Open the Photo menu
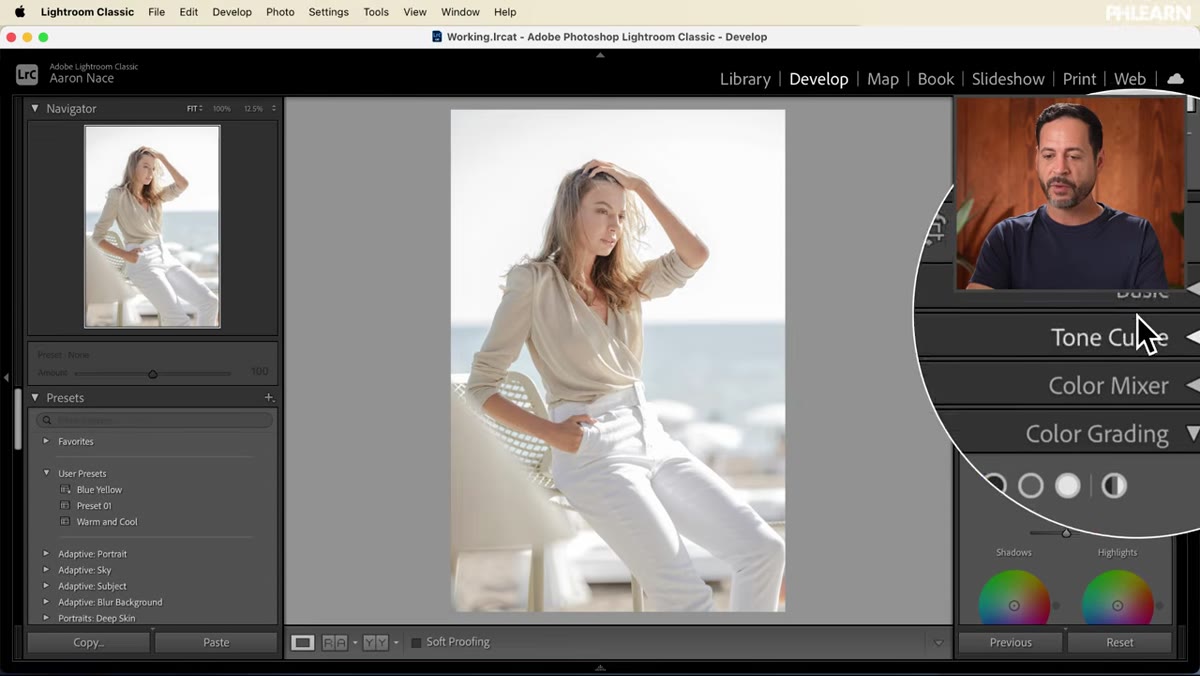1200x676 pixels. 280,12
